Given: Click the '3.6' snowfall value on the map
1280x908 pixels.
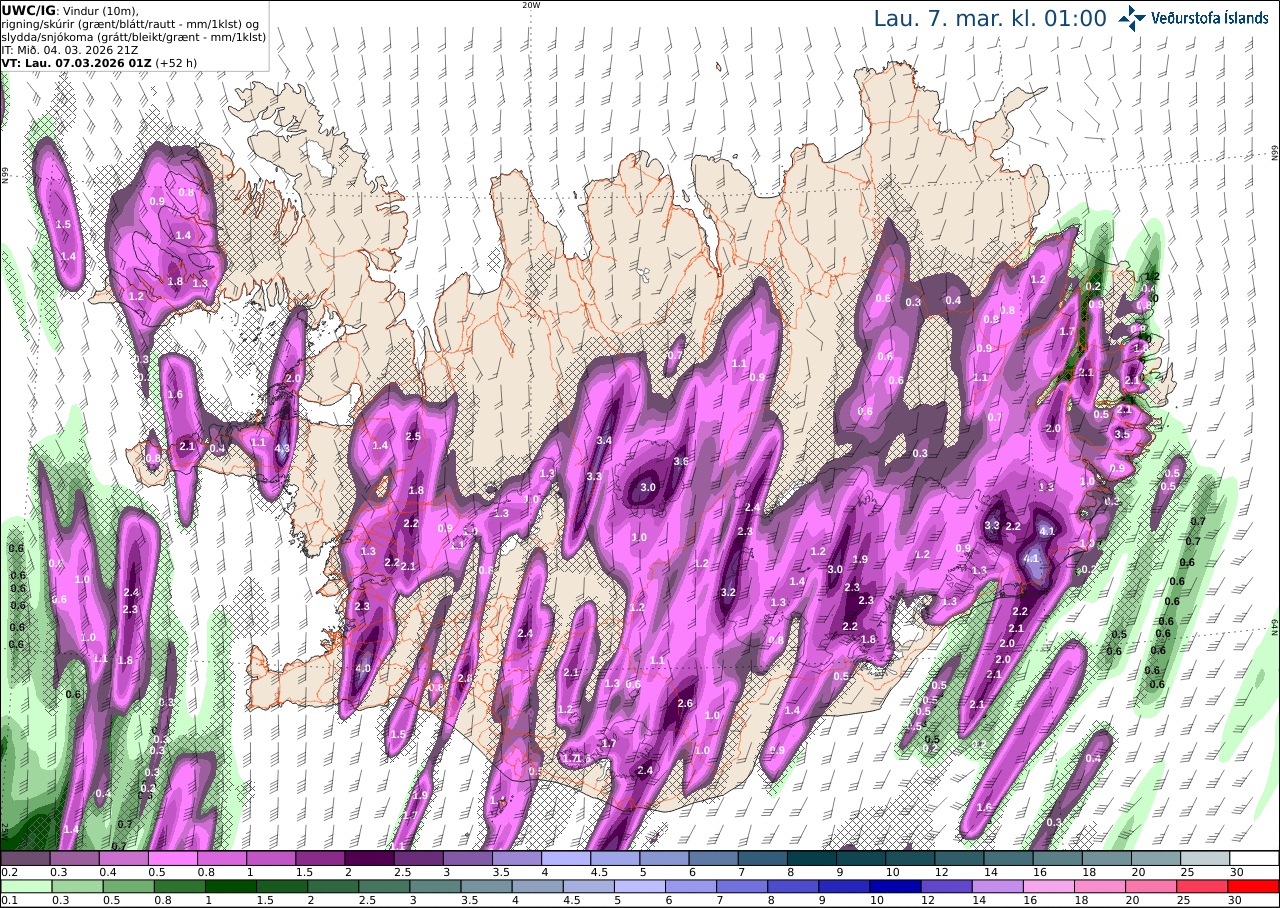Looking at the screenshot, I should tap(682, 461).
